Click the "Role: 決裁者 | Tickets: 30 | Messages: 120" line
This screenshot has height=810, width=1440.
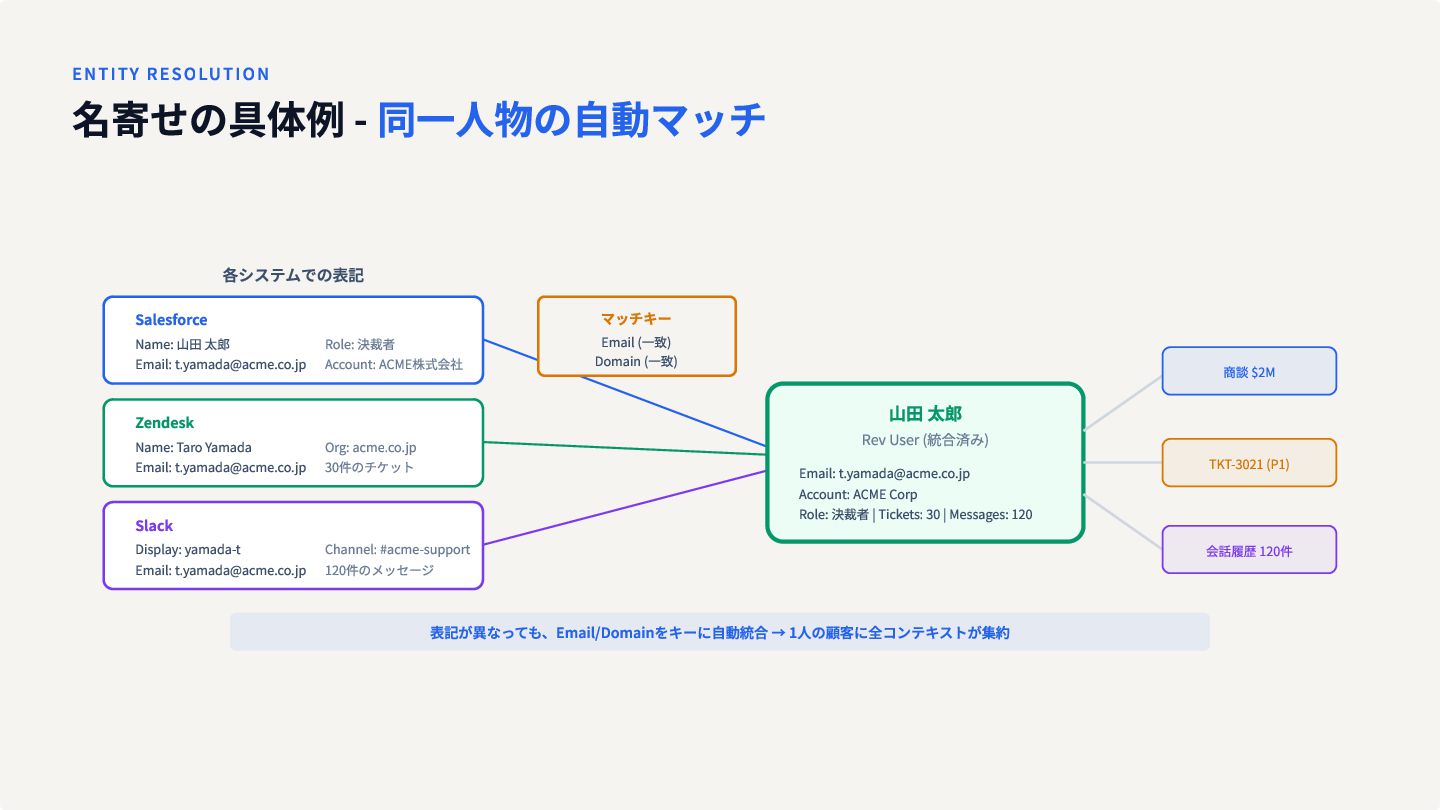[915, 515]
